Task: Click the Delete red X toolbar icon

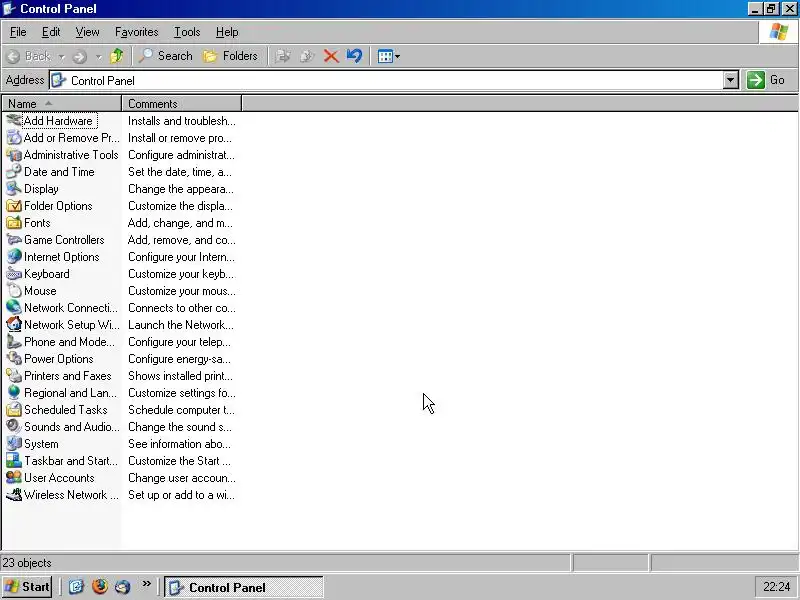Action: click(x=331, y=56)
